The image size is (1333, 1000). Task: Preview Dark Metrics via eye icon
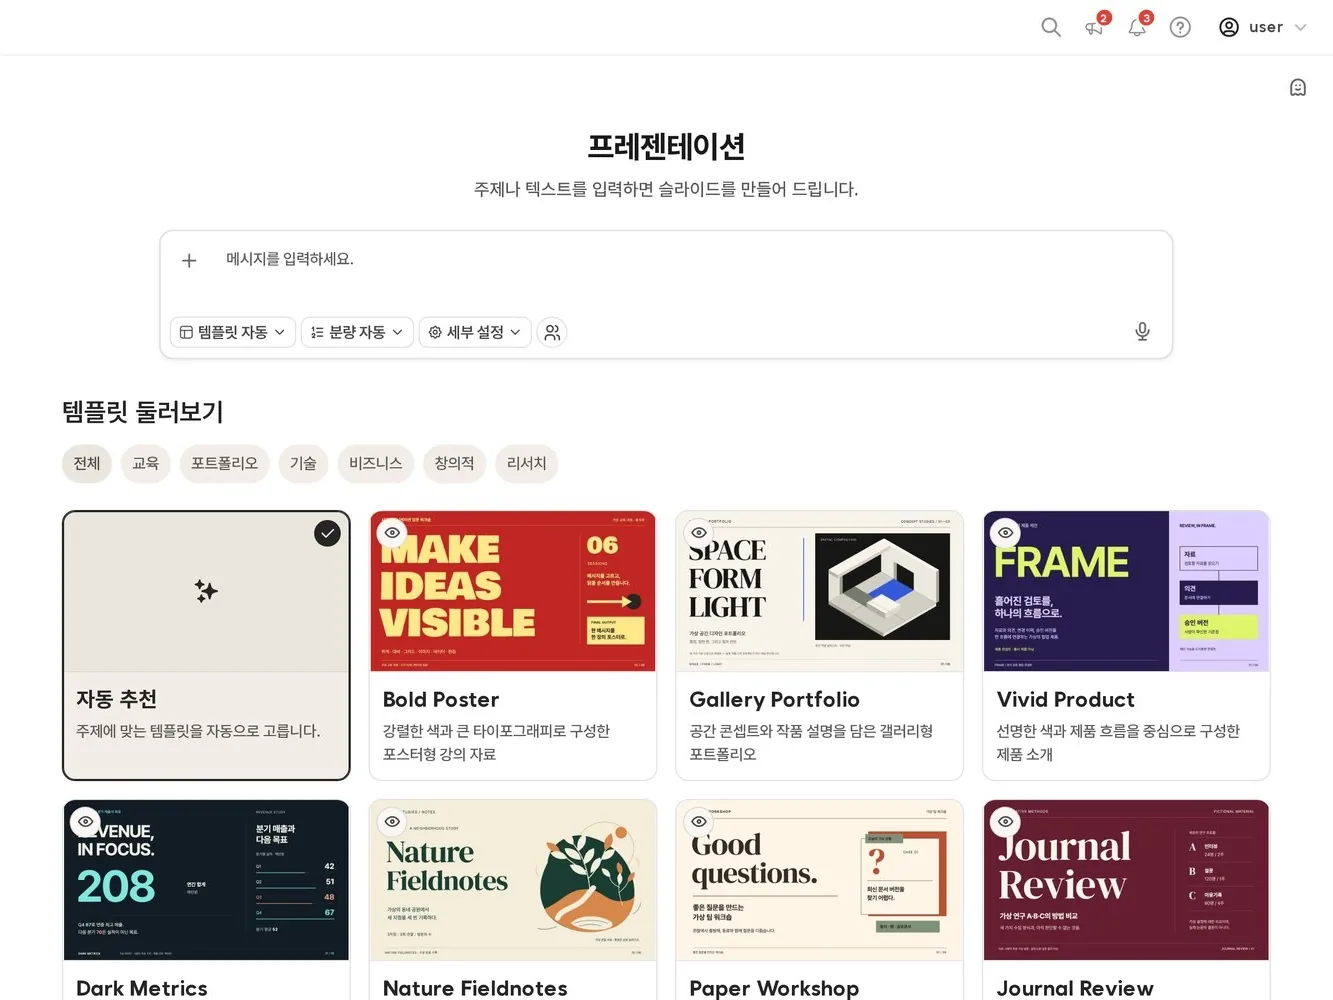(85, 822)
